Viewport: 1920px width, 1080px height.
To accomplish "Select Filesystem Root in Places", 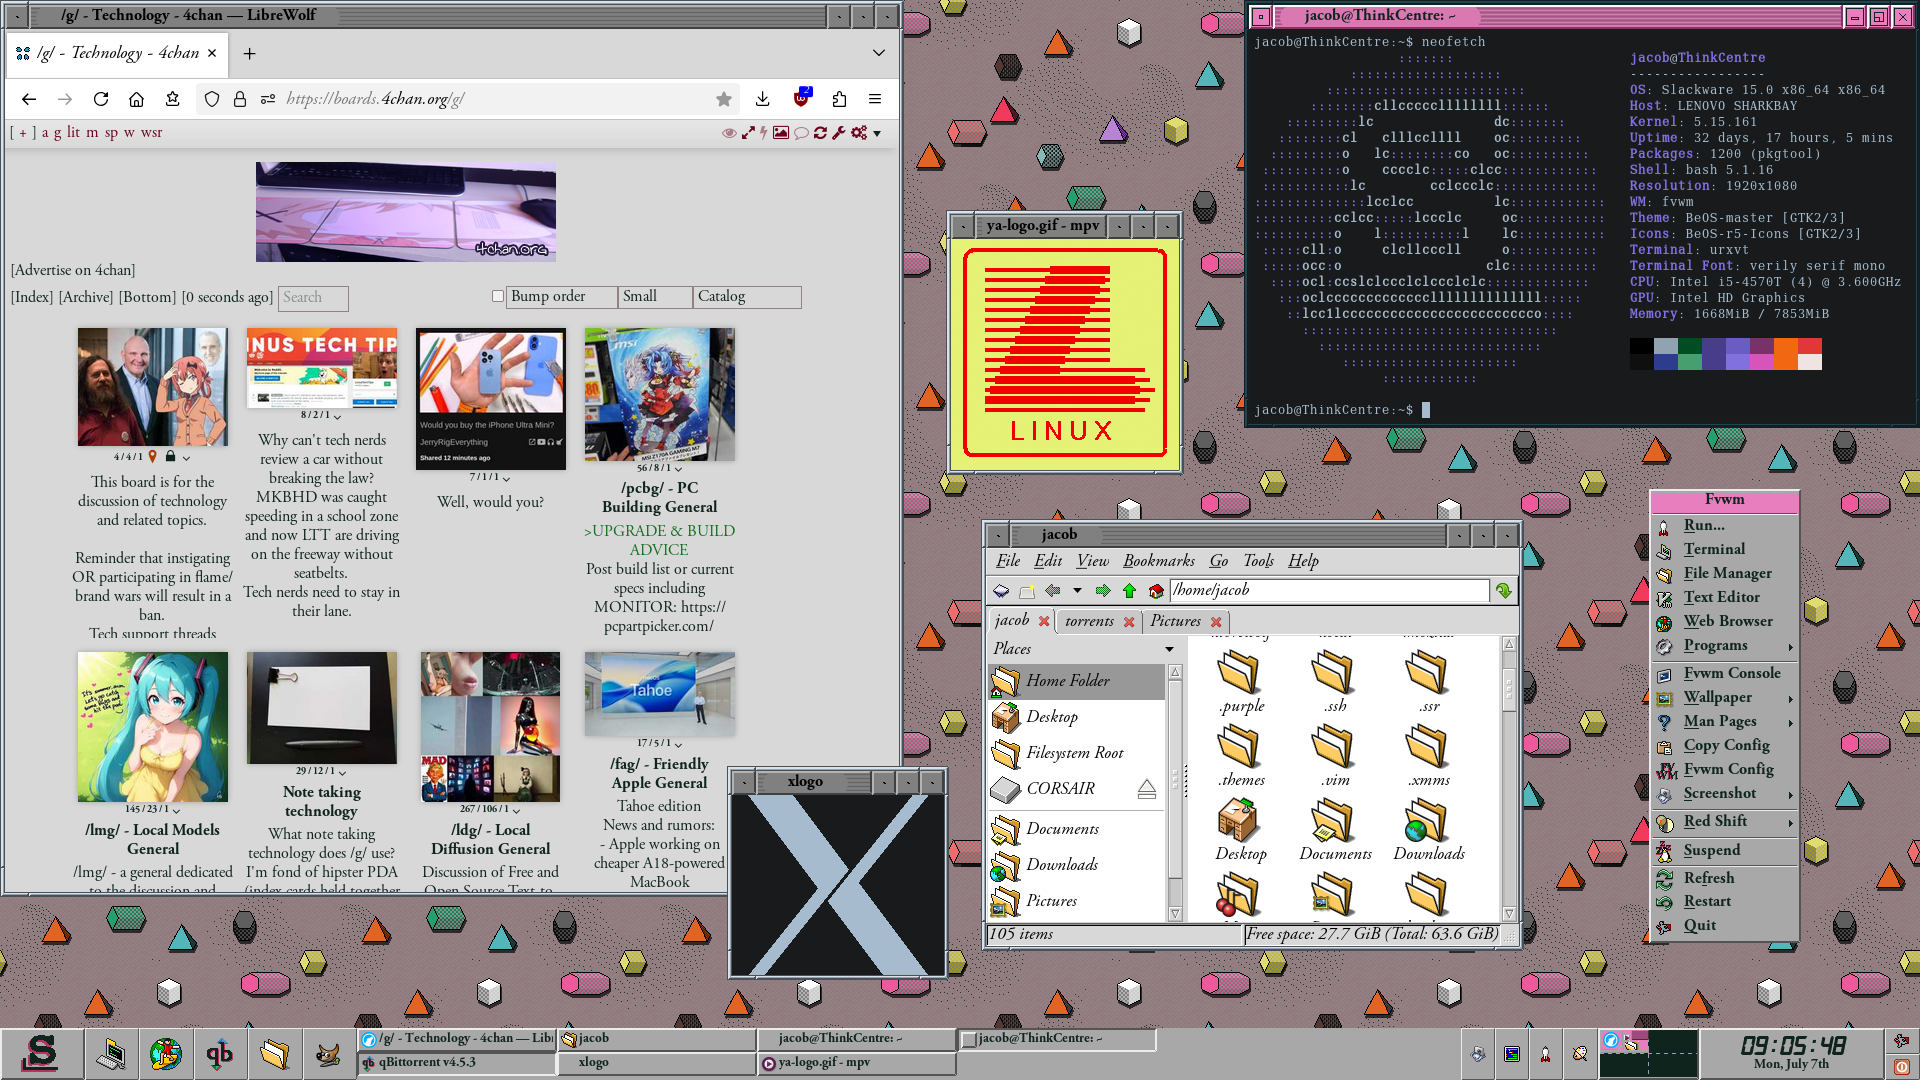I will (x=1076, y=753).
